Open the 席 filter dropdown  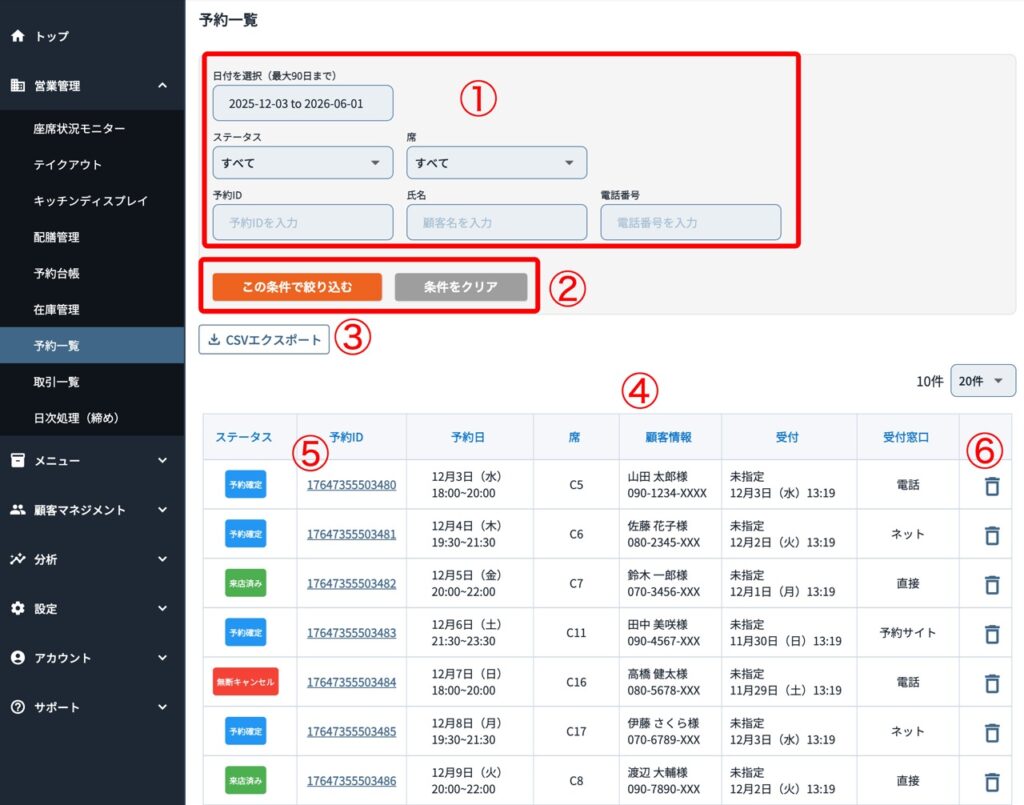[x=496, y=162]
